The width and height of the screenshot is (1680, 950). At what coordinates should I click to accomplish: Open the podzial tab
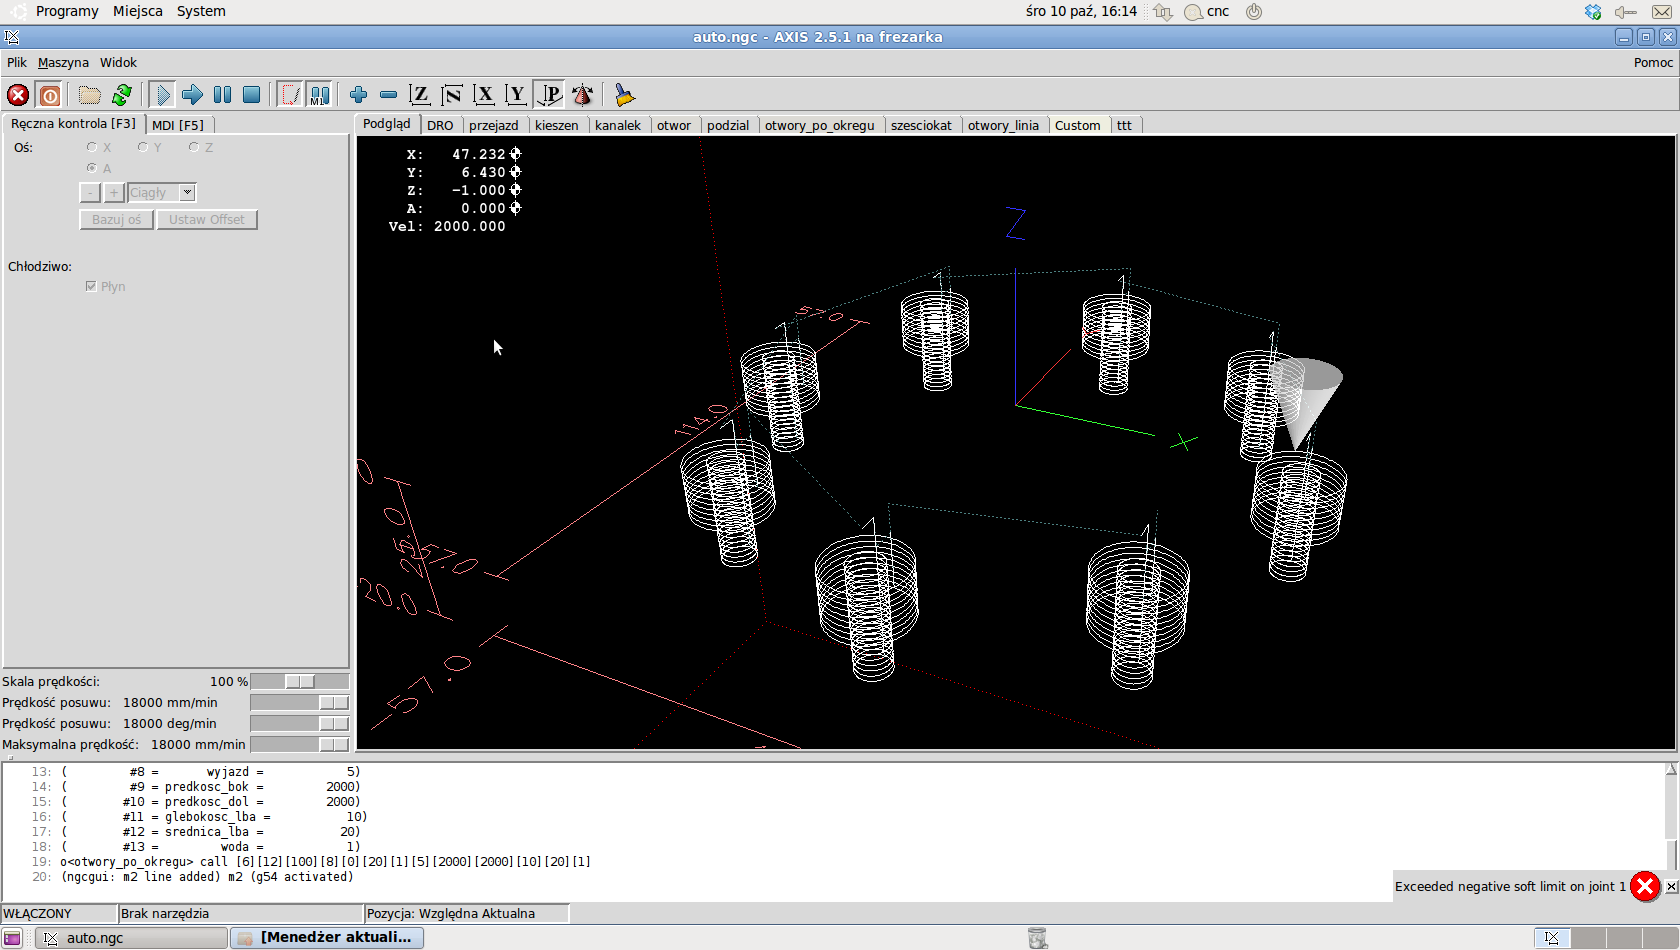pyautogui.click(x=728, y=125)
